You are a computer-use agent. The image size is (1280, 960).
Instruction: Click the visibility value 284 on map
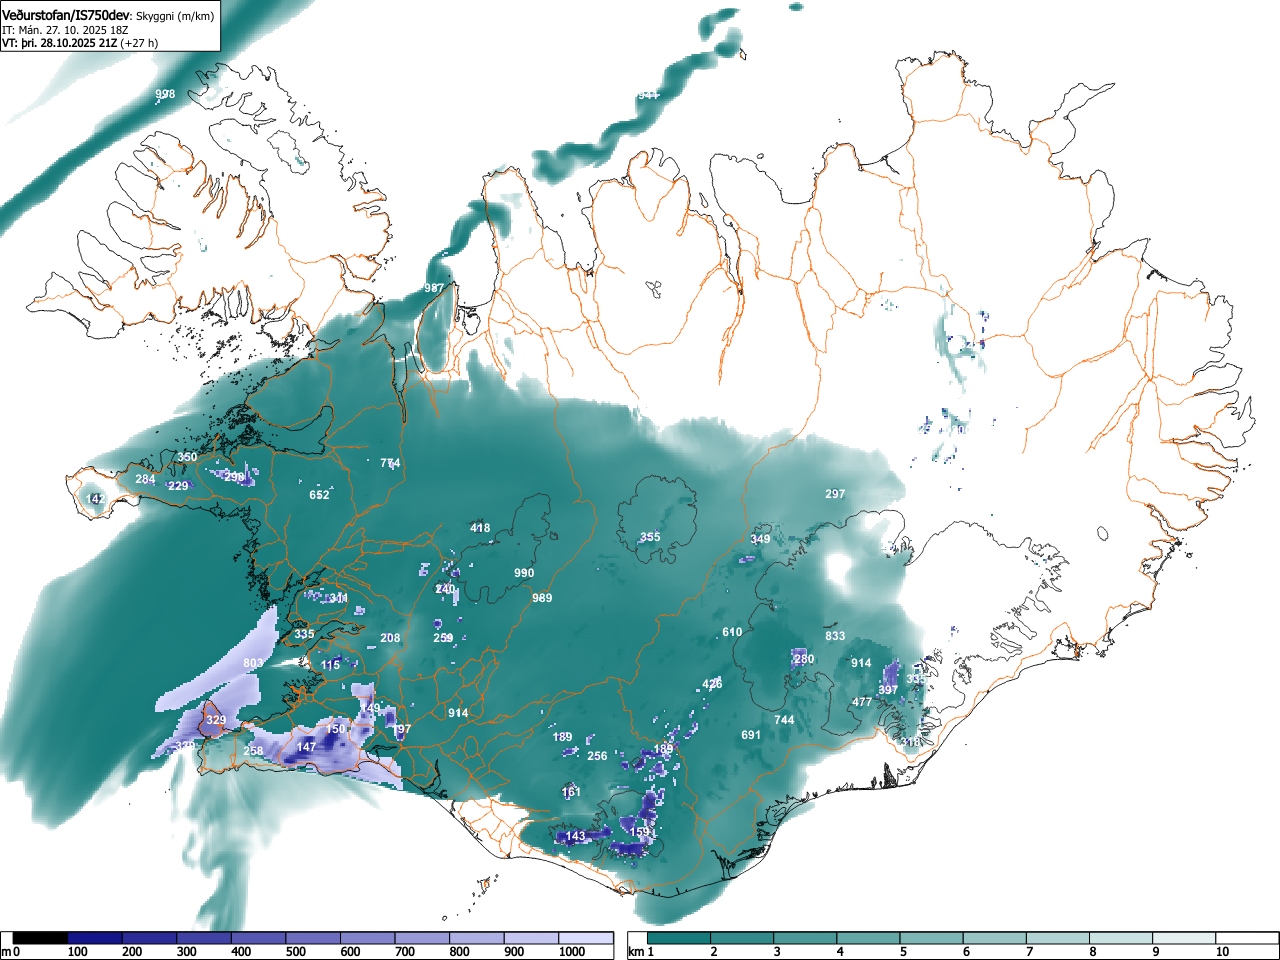click(x=145, y=479)
